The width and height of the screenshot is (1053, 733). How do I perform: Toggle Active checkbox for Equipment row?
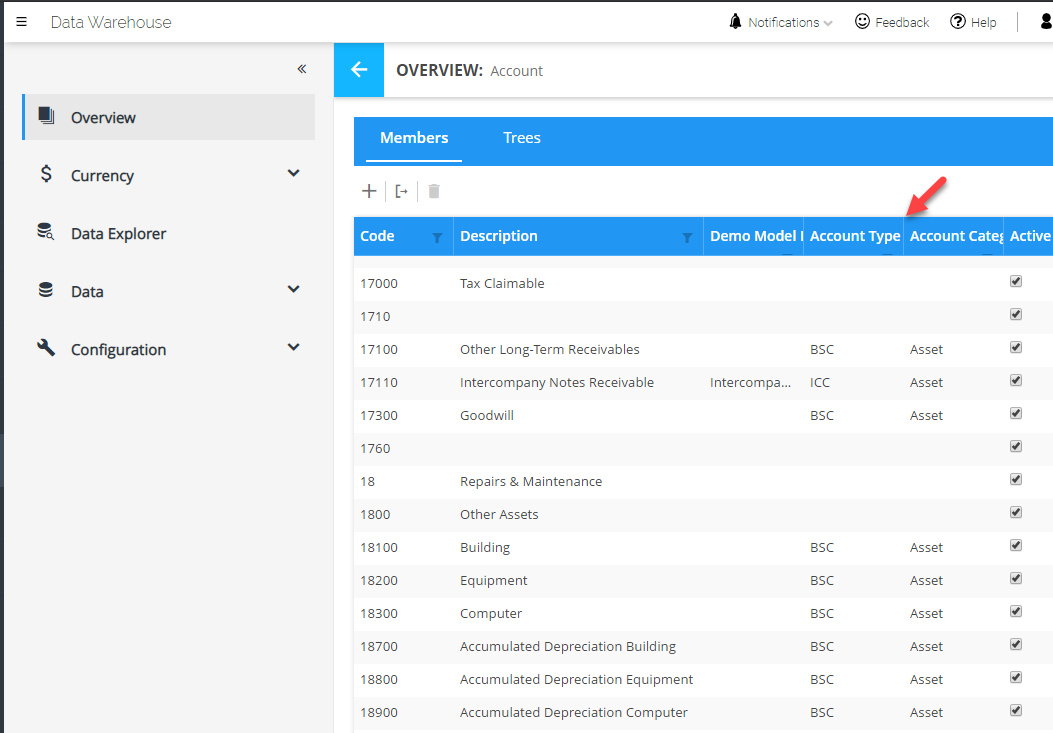[1016, 579]
